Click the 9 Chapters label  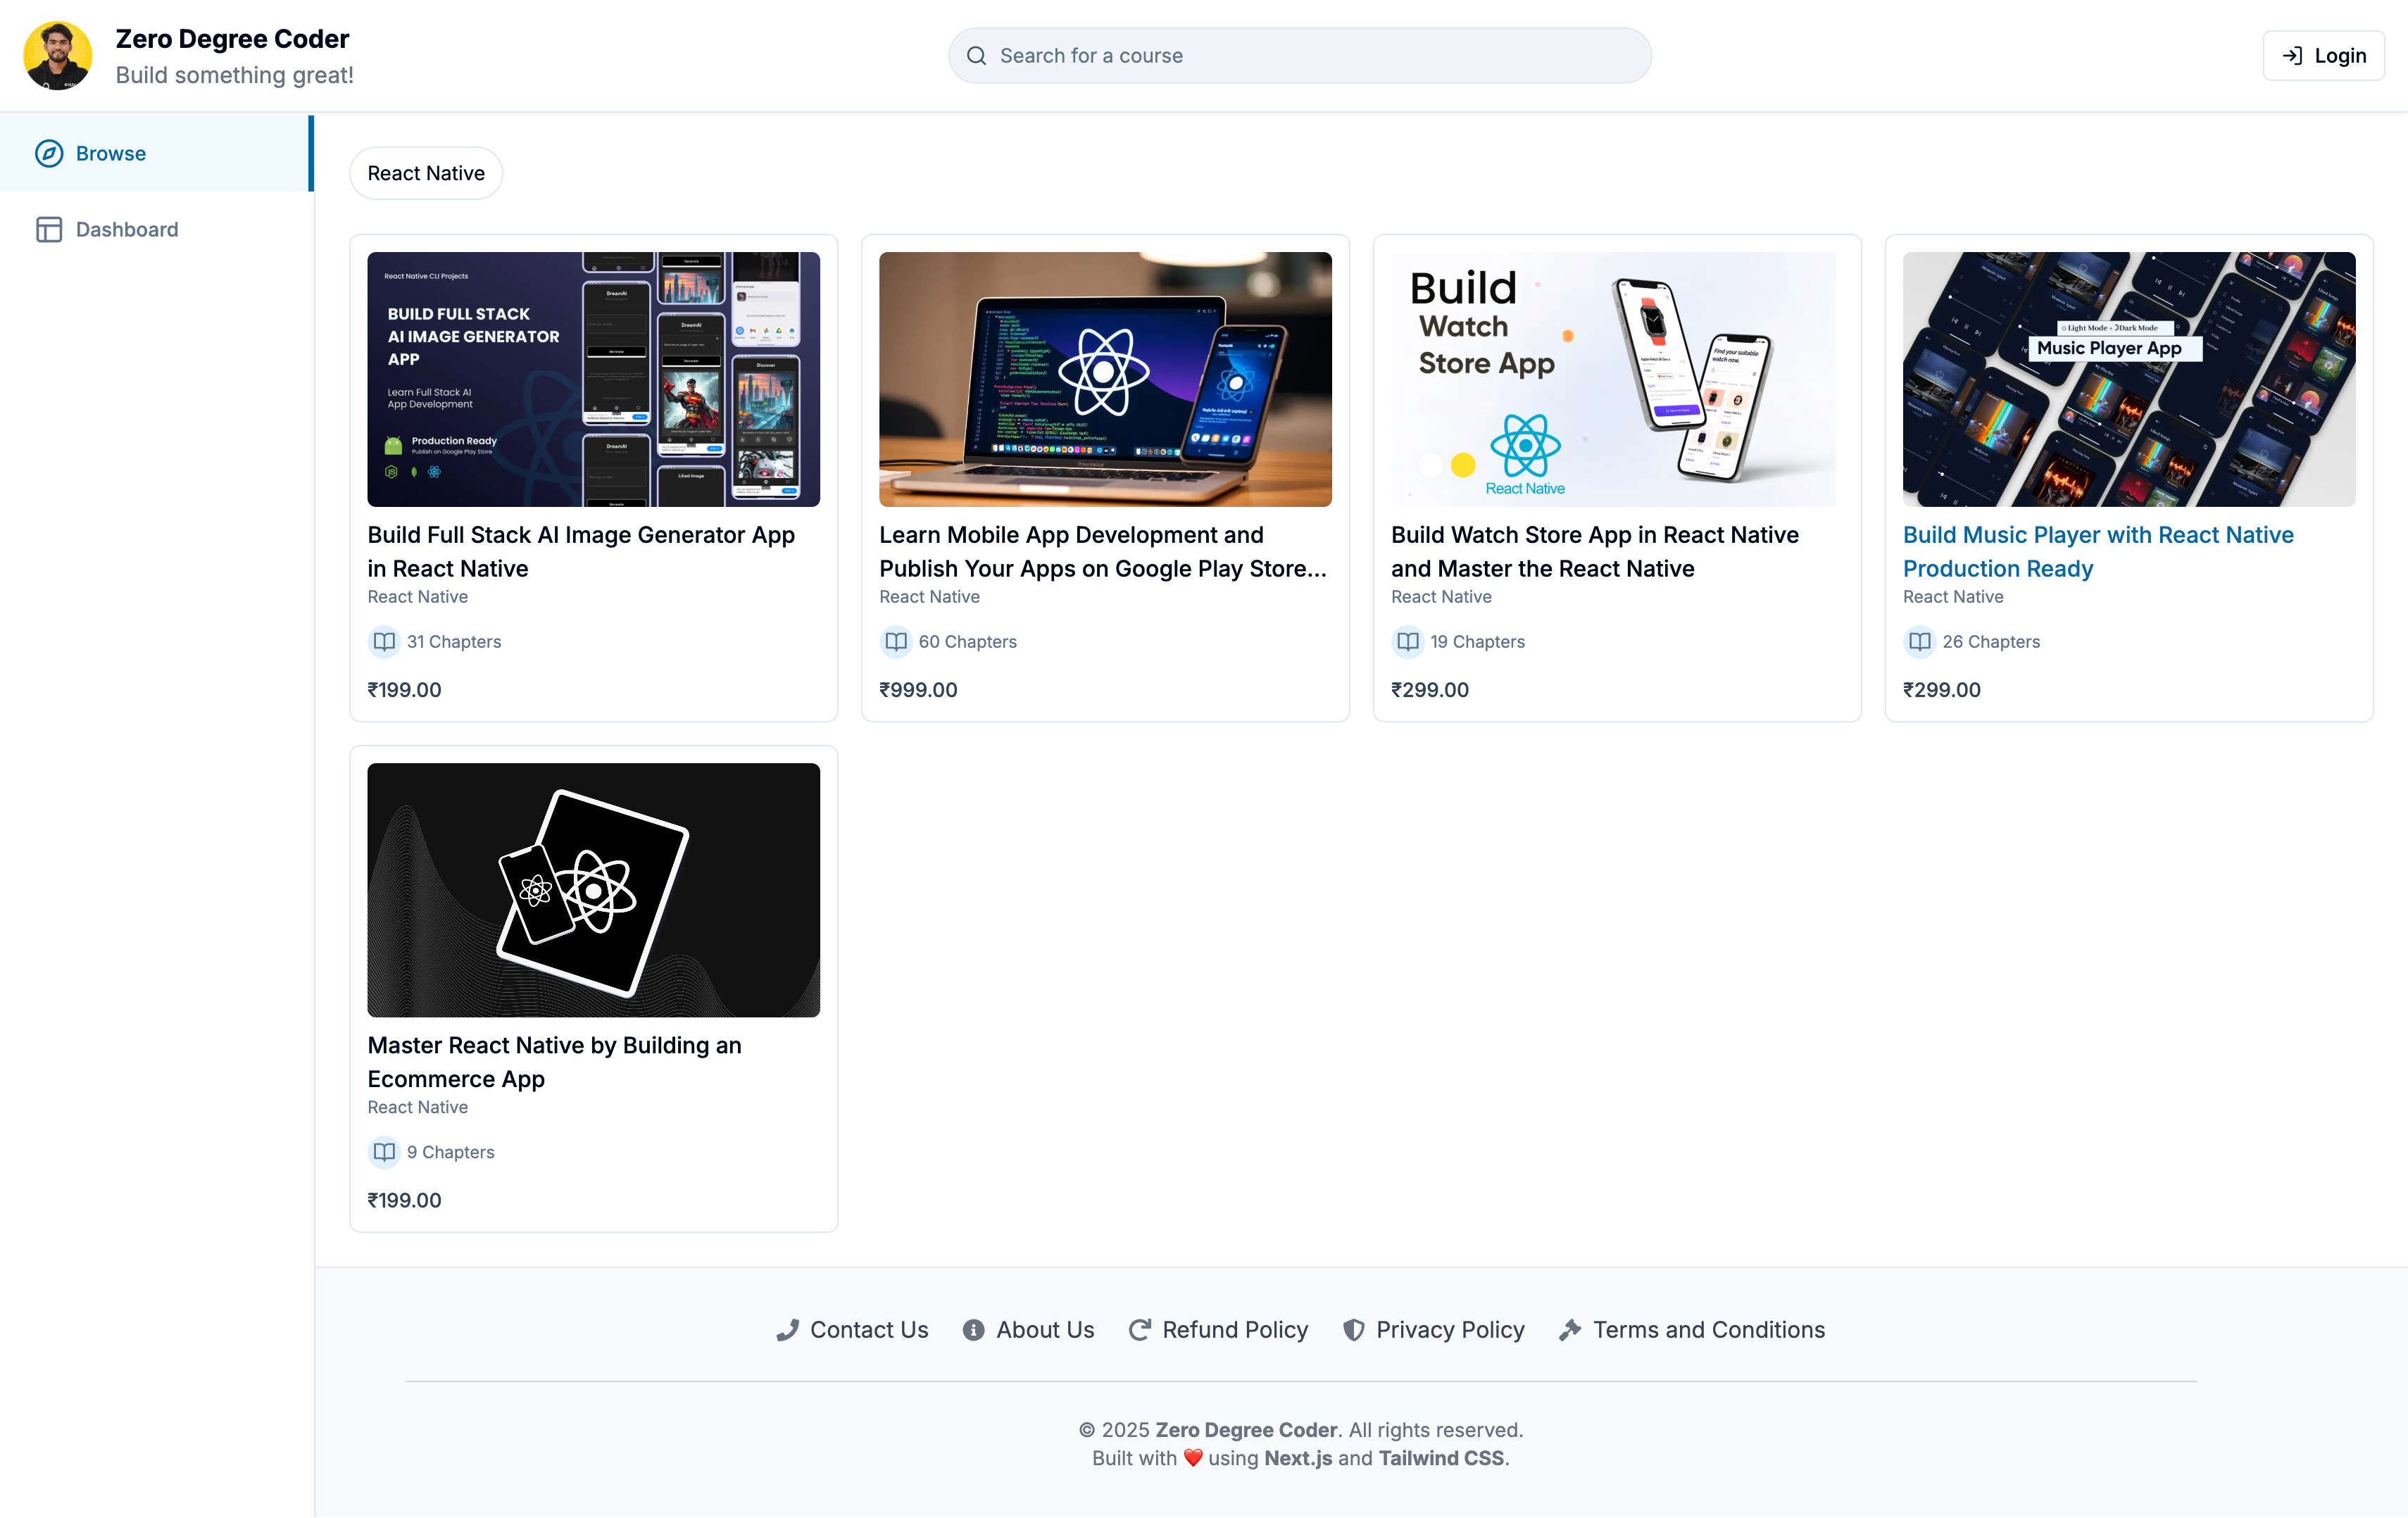[x=450, y=1152]
